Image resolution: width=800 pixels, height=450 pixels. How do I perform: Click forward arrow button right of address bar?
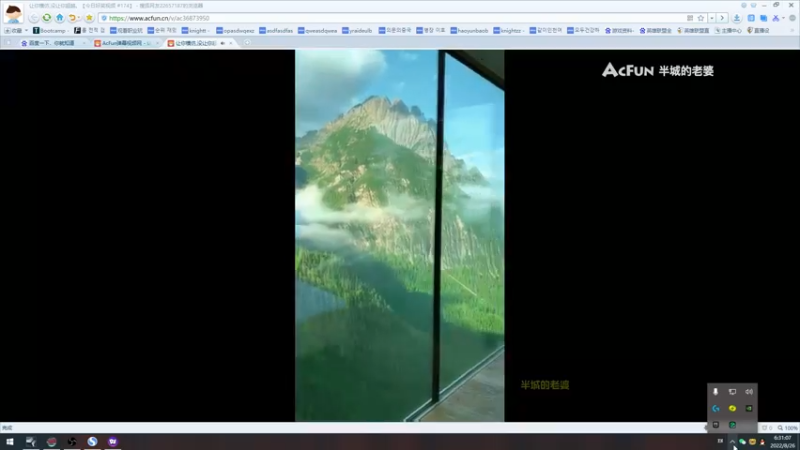coord(721,18)
